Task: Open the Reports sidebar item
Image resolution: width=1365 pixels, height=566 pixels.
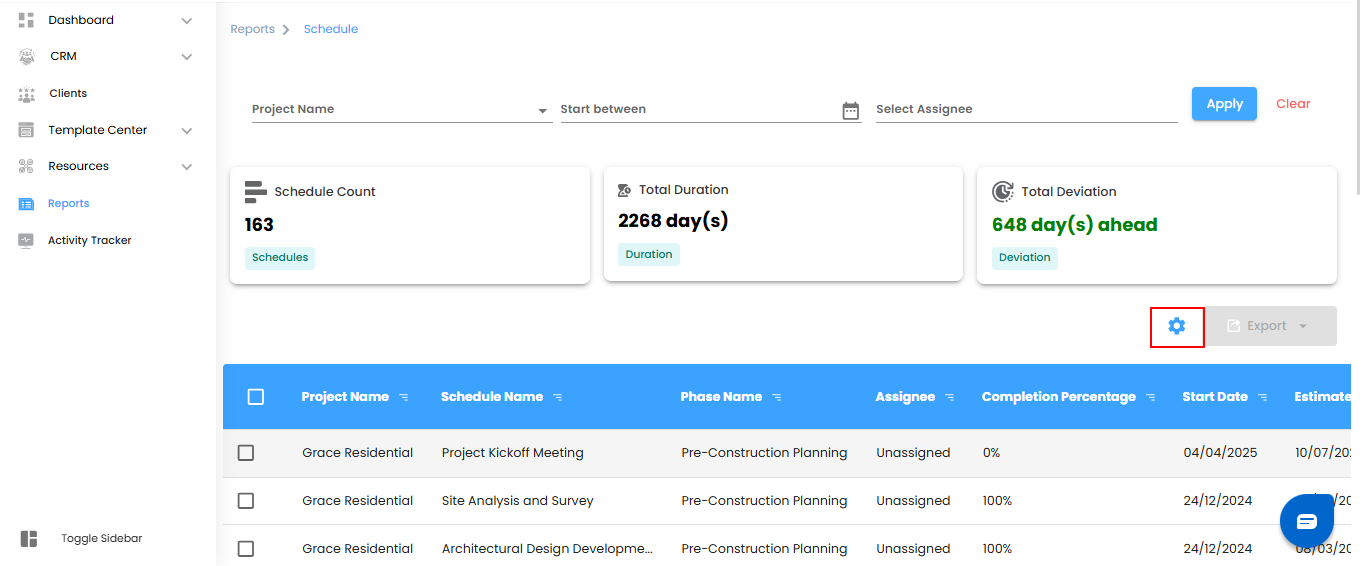Action: (68, 204)
